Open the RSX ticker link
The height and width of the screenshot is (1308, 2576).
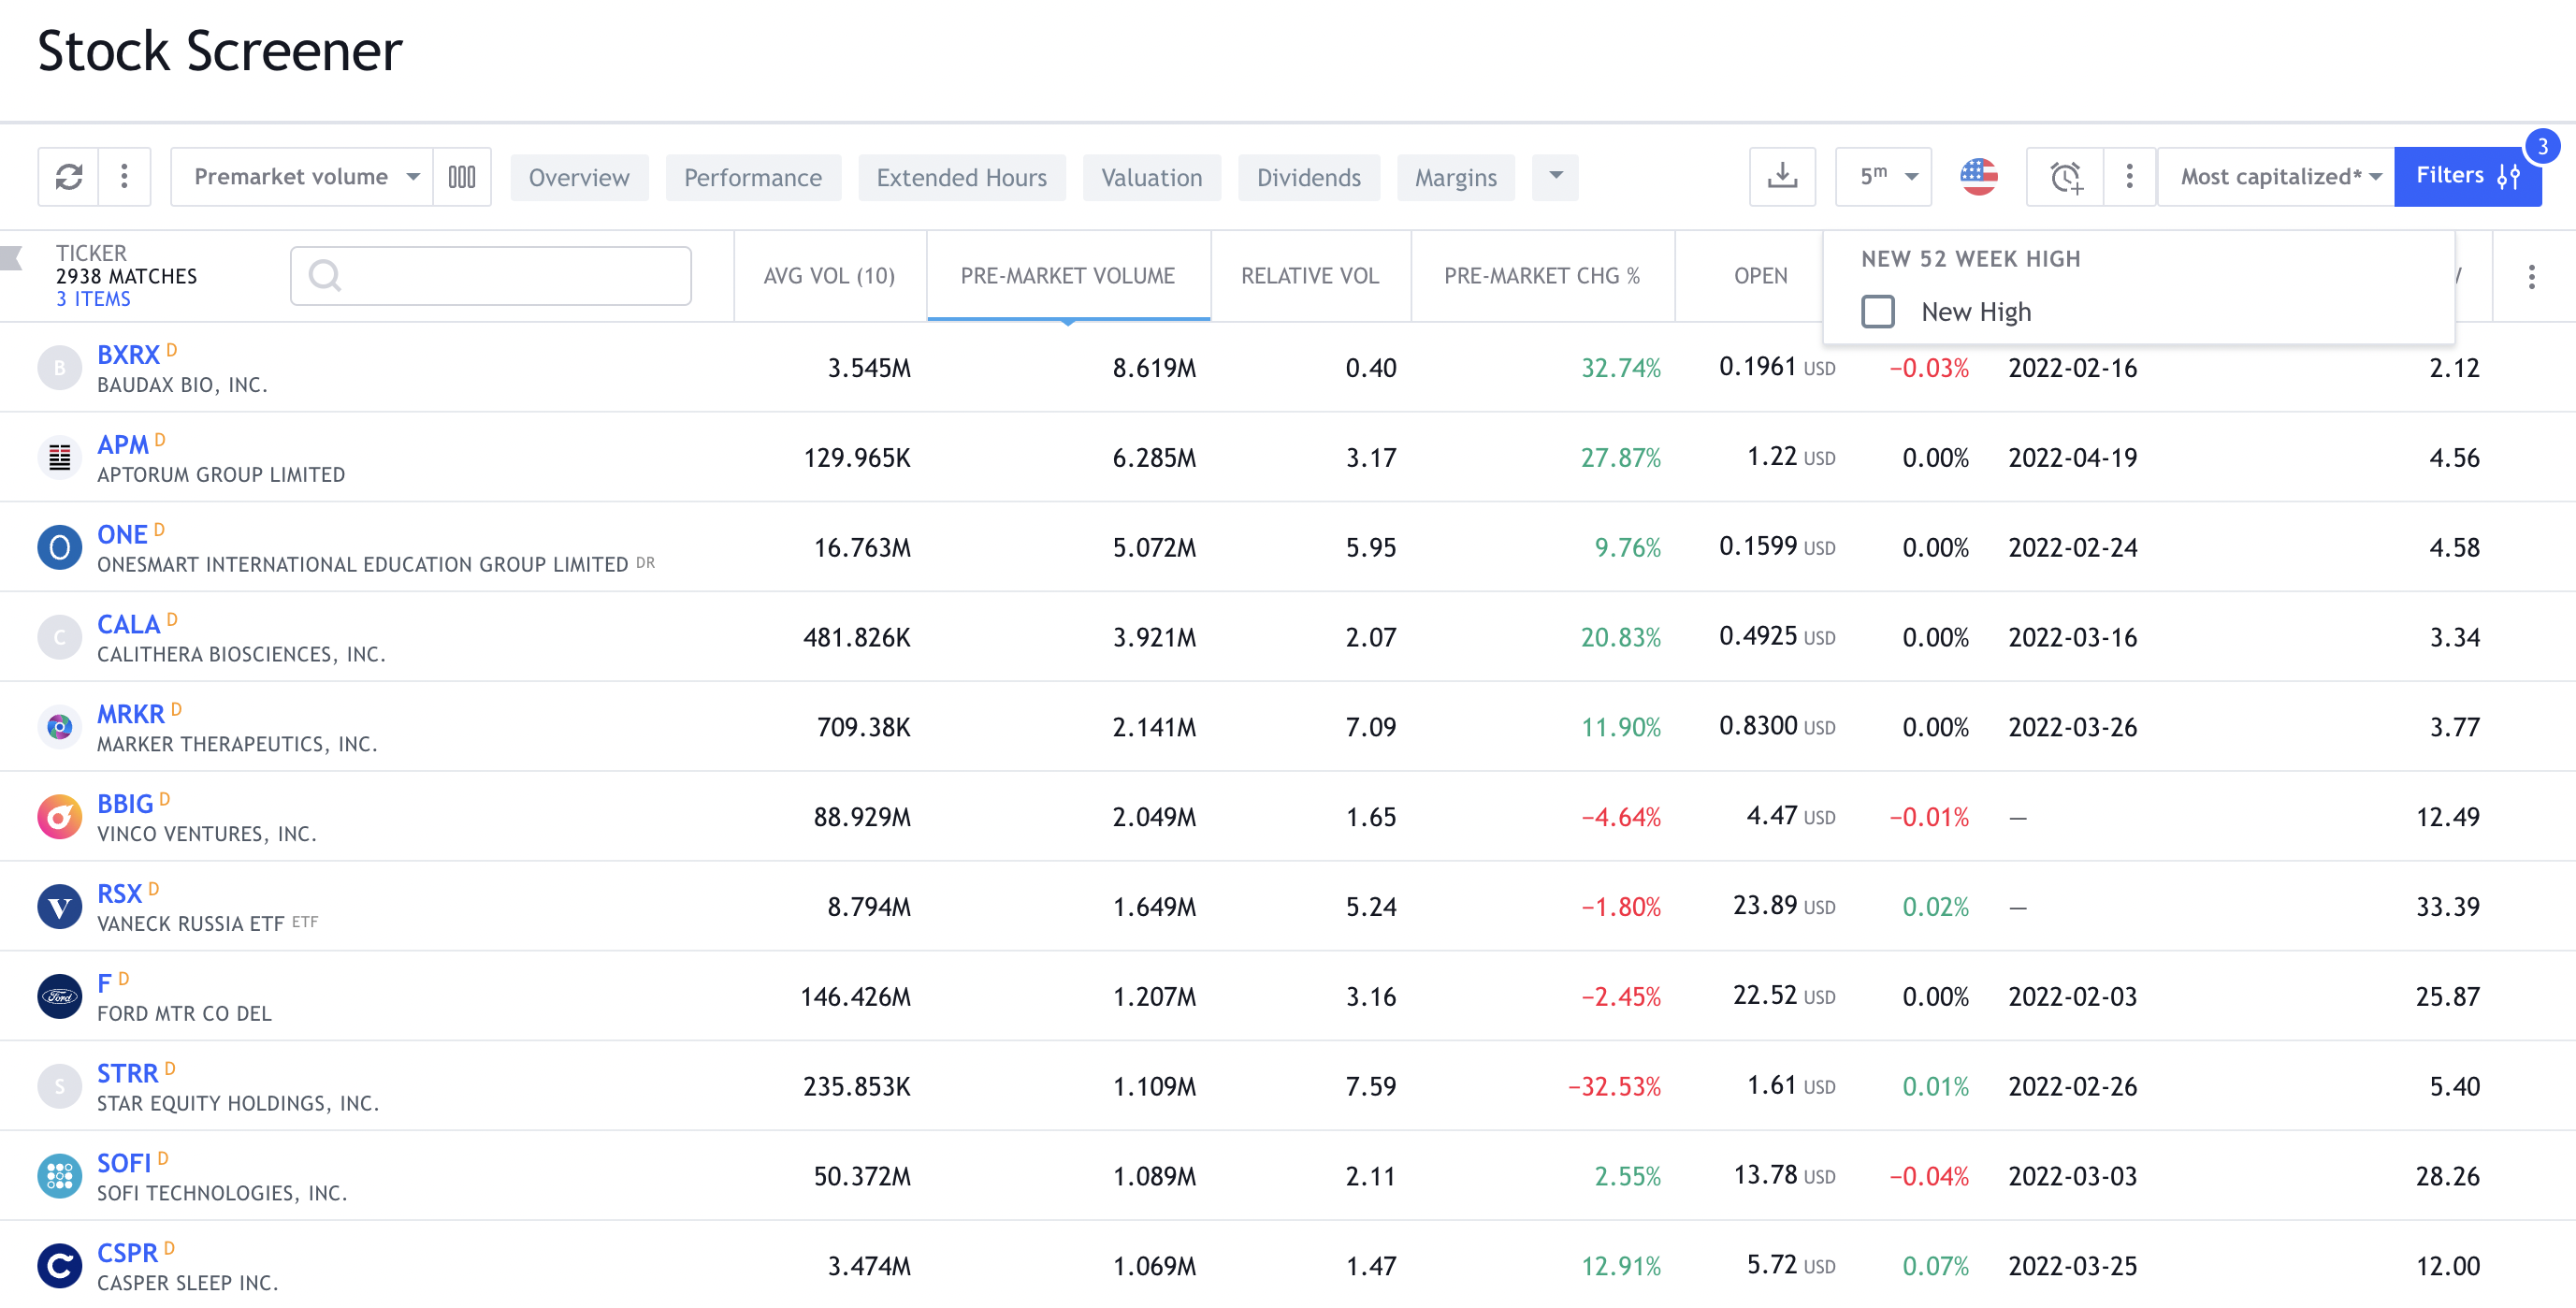point(119,895)
